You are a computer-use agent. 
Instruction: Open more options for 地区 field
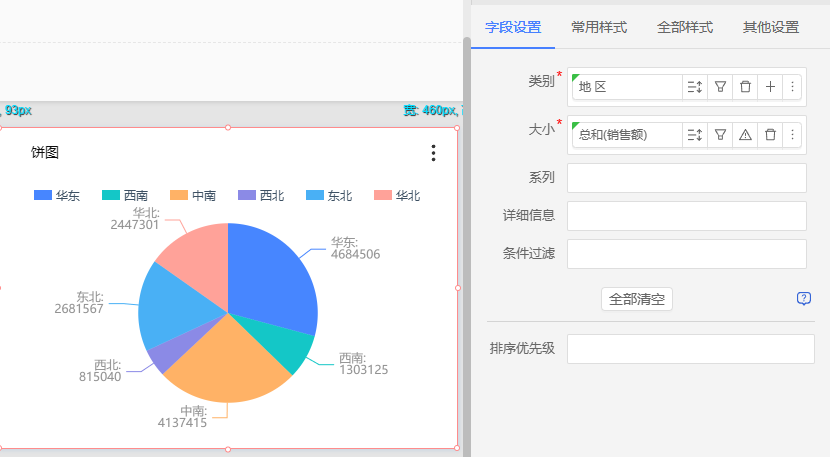pos(793,87)
